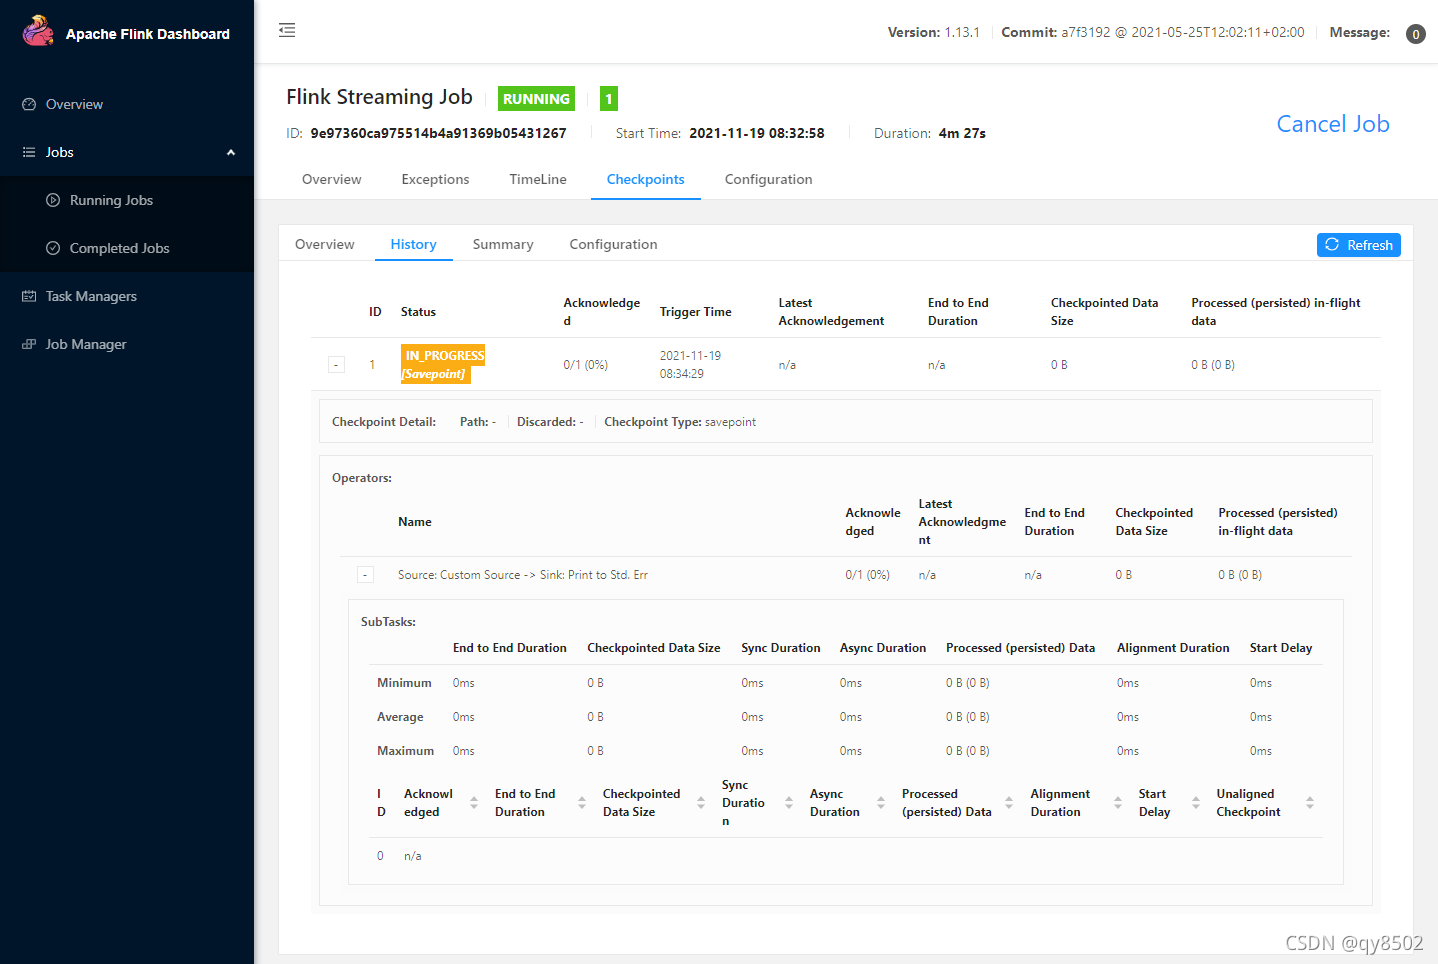
Task: Click the Cancel Job link
Action: [x=1333, y=124]
